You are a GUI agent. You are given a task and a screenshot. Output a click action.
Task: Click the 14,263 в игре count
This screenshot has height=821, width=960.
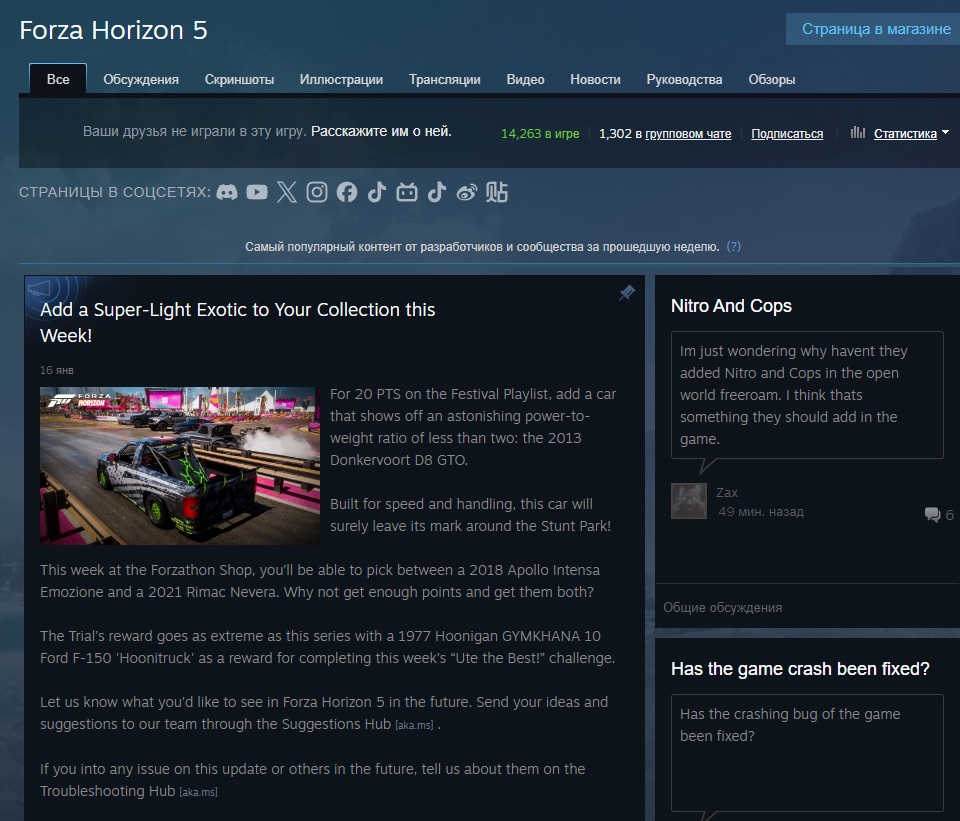point(540,133)
